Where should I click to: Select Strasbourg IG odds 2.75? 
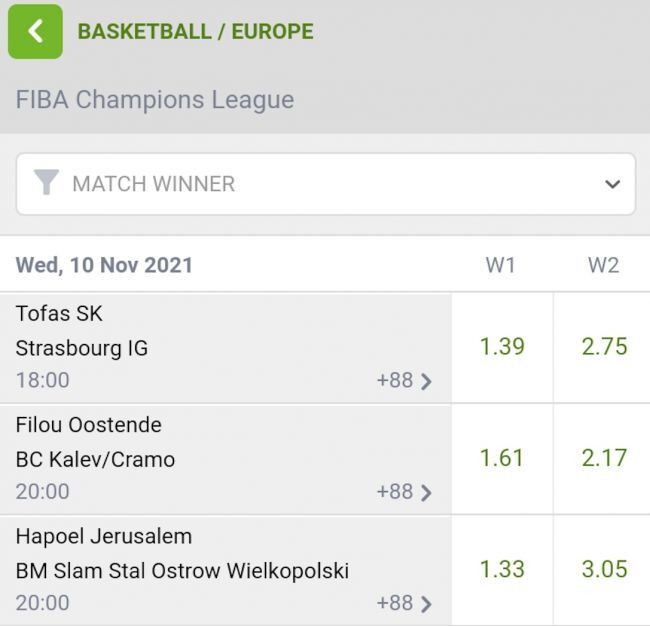(x=604, y=347)
